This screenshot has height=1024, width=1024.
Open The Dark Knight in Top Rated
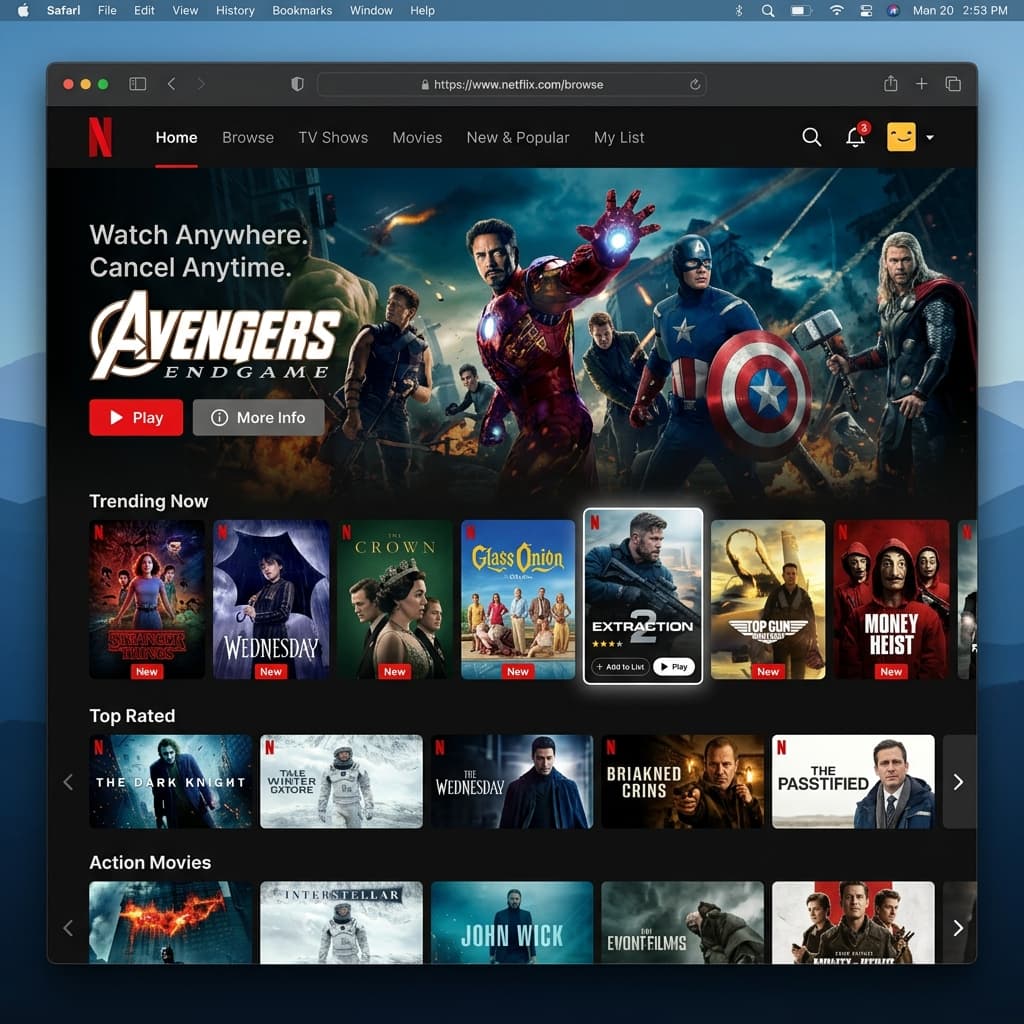(x=170, y=782)
